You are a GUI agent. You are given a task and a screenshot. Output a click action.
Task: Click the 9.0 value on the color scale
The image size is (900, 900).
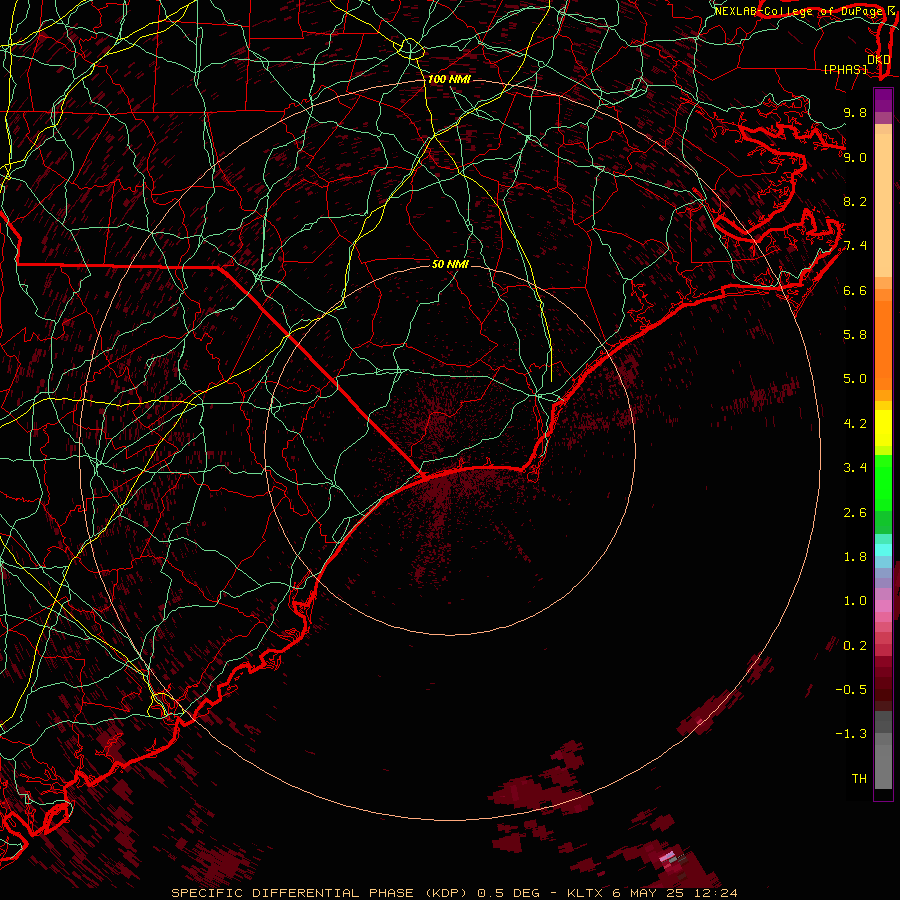point(855,157)
